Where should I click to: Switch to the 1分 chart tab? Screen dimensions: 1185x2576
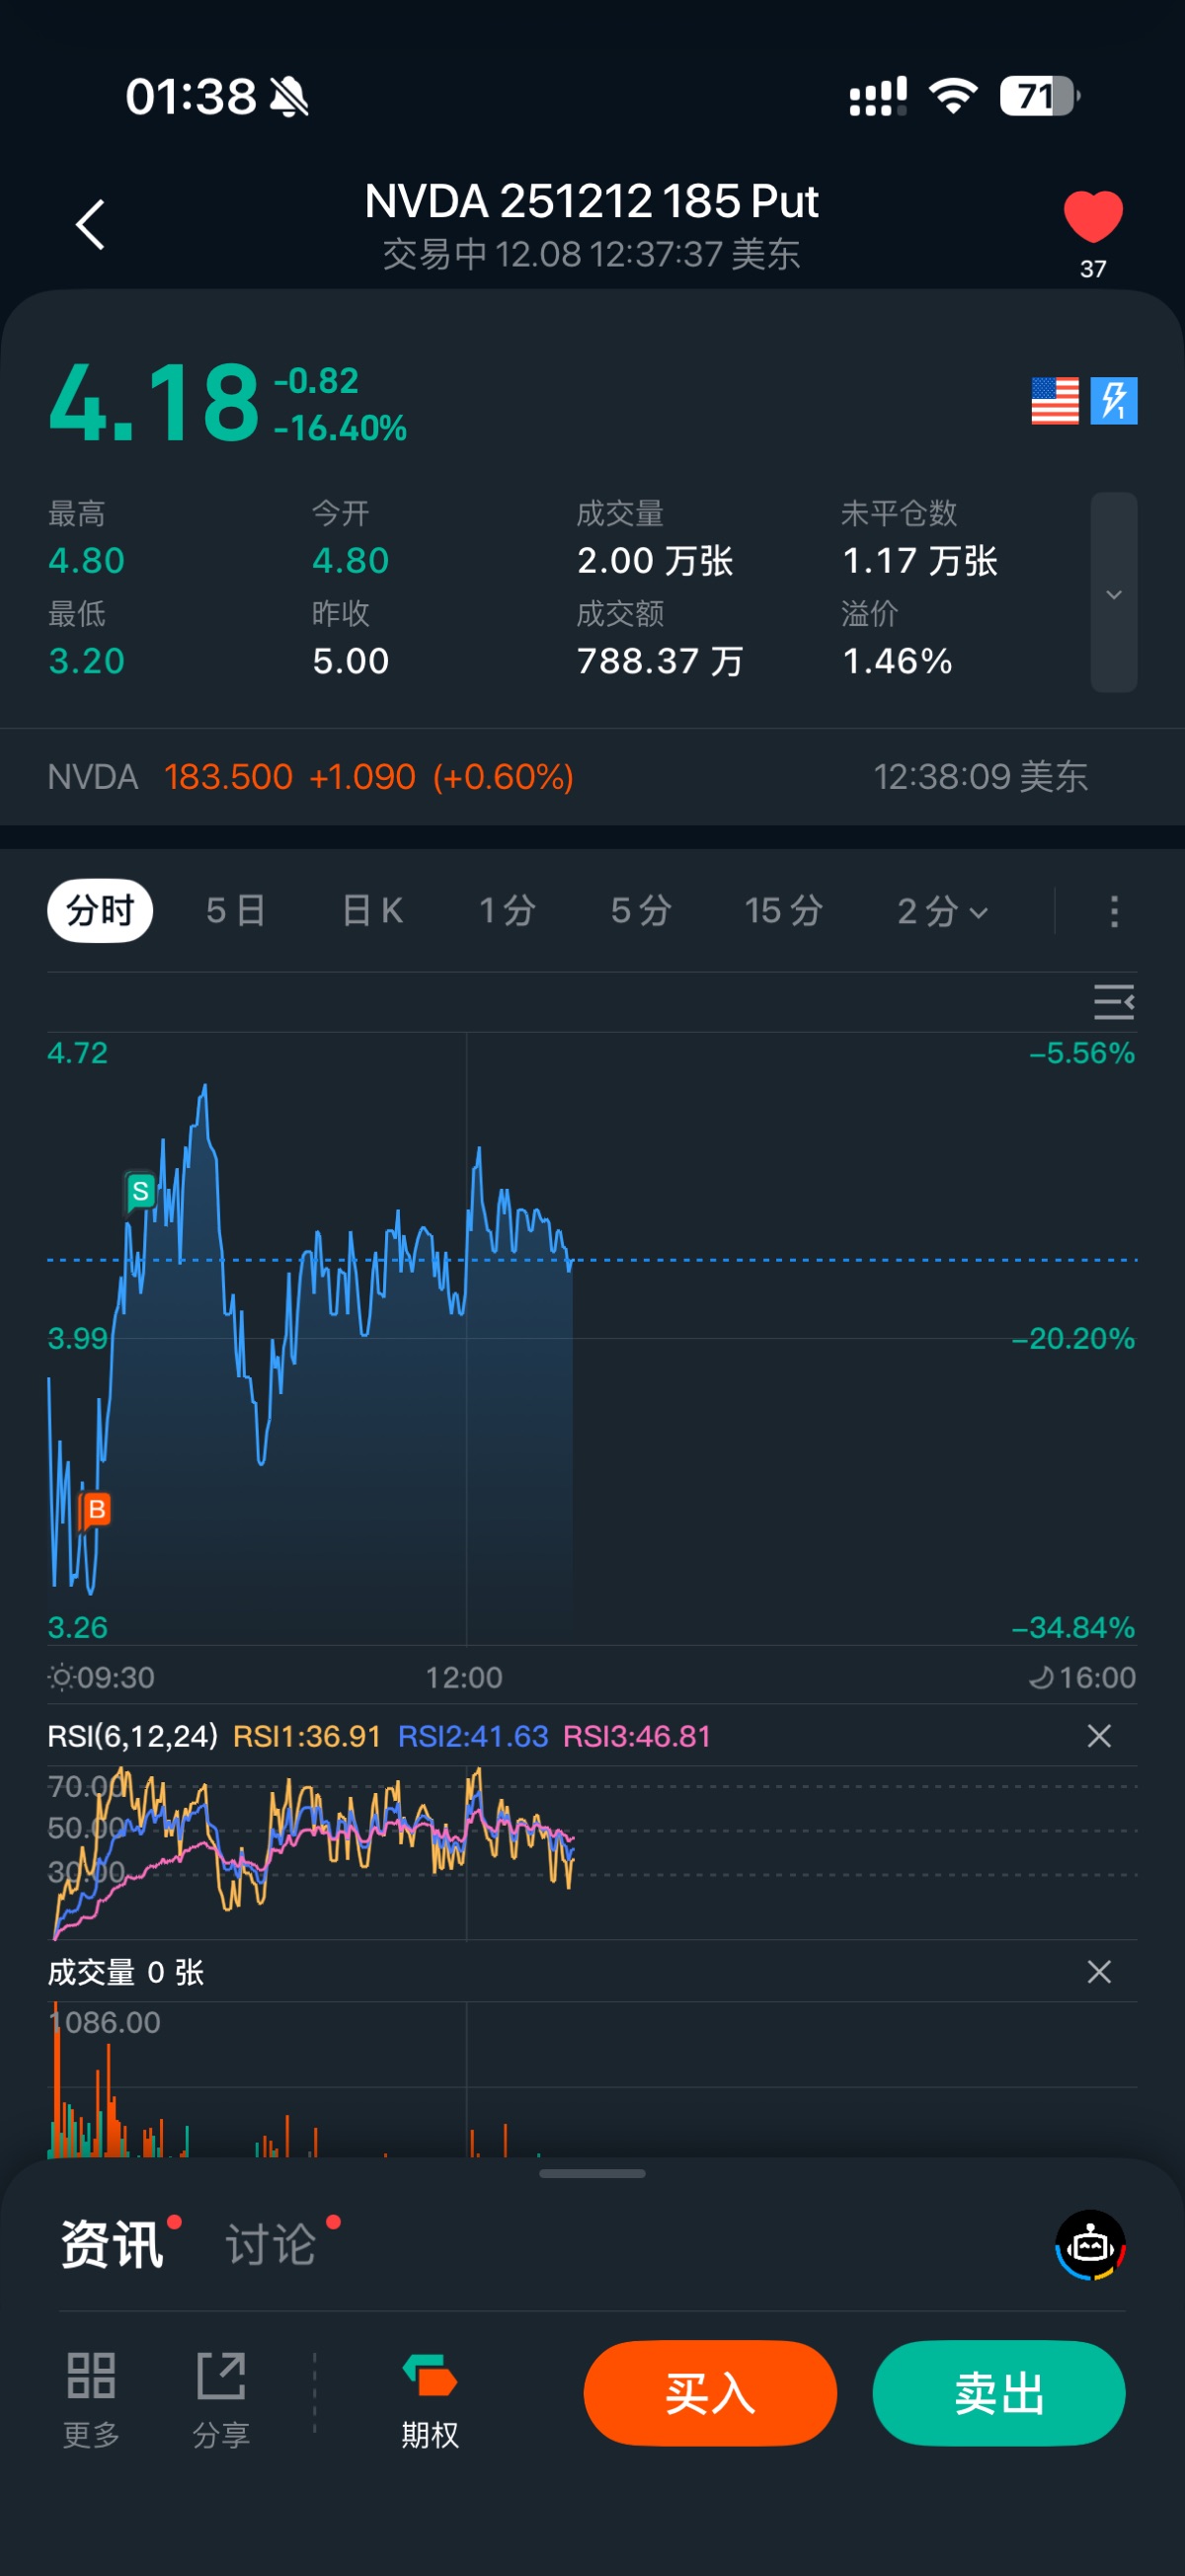[x=508, y=911]
